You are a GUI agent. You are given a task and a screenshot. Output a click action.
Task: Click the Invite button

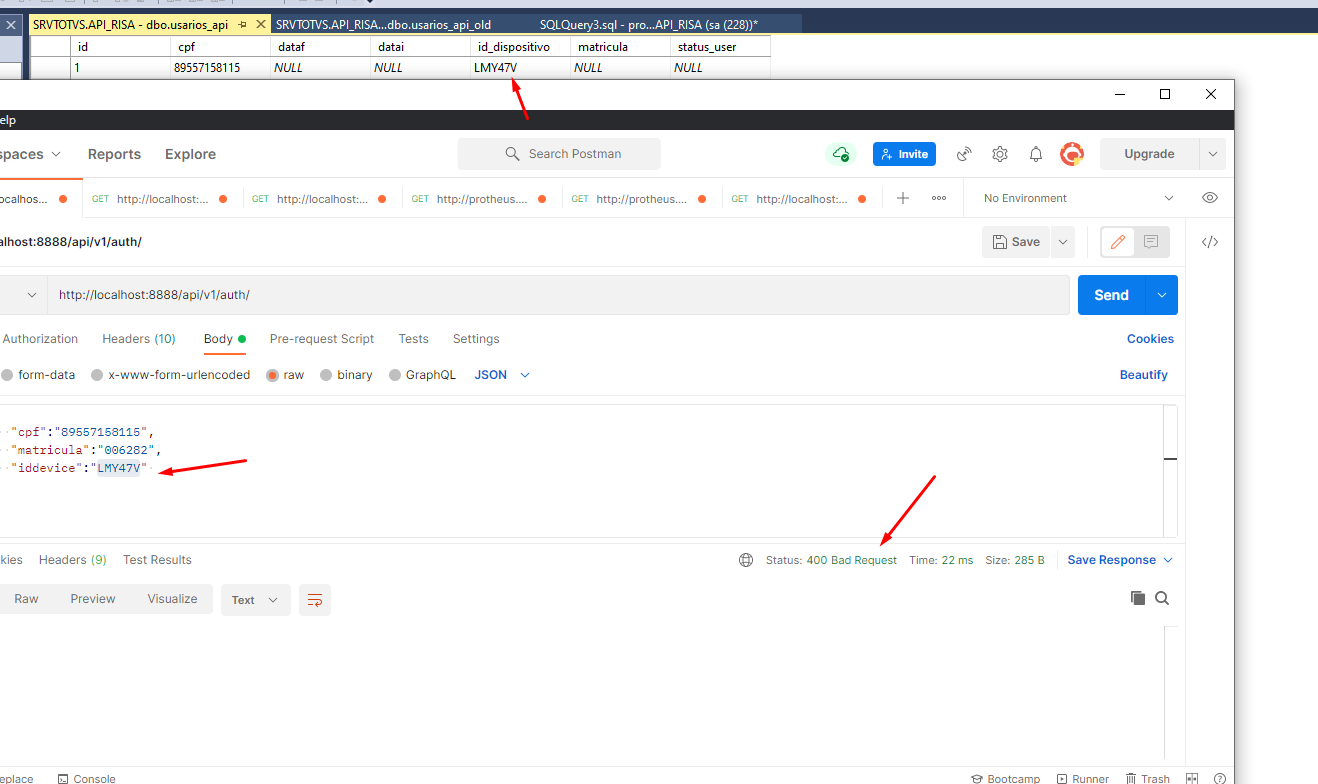tap(904, 154)
